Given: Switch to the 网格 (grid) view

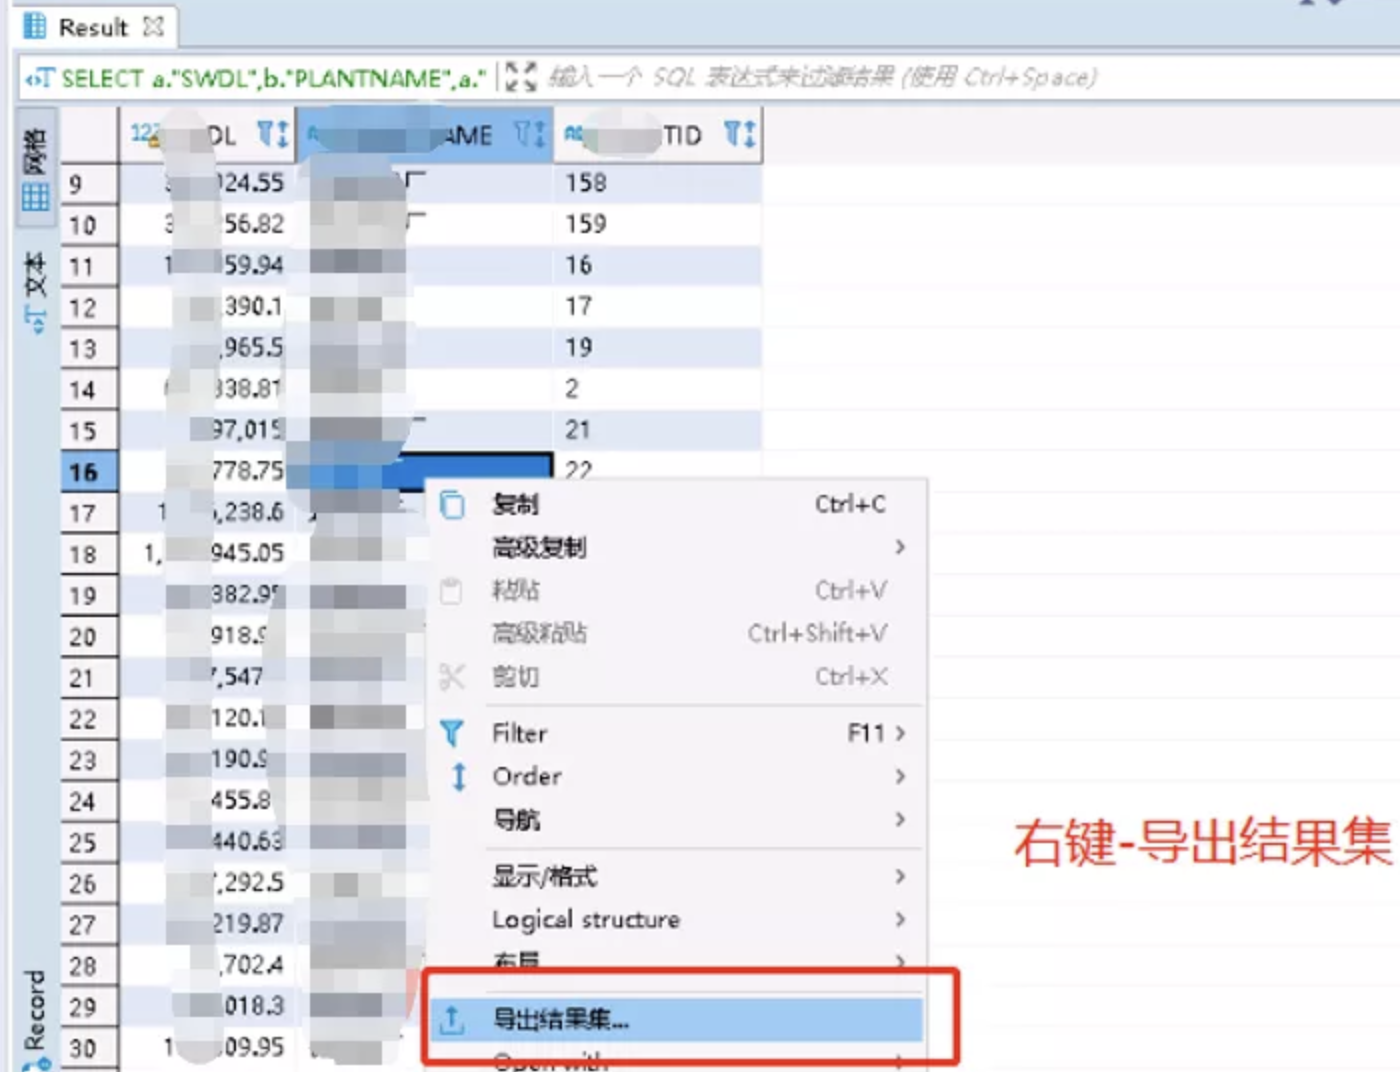Looking at the screenshot, I should [x=34, y=165].
